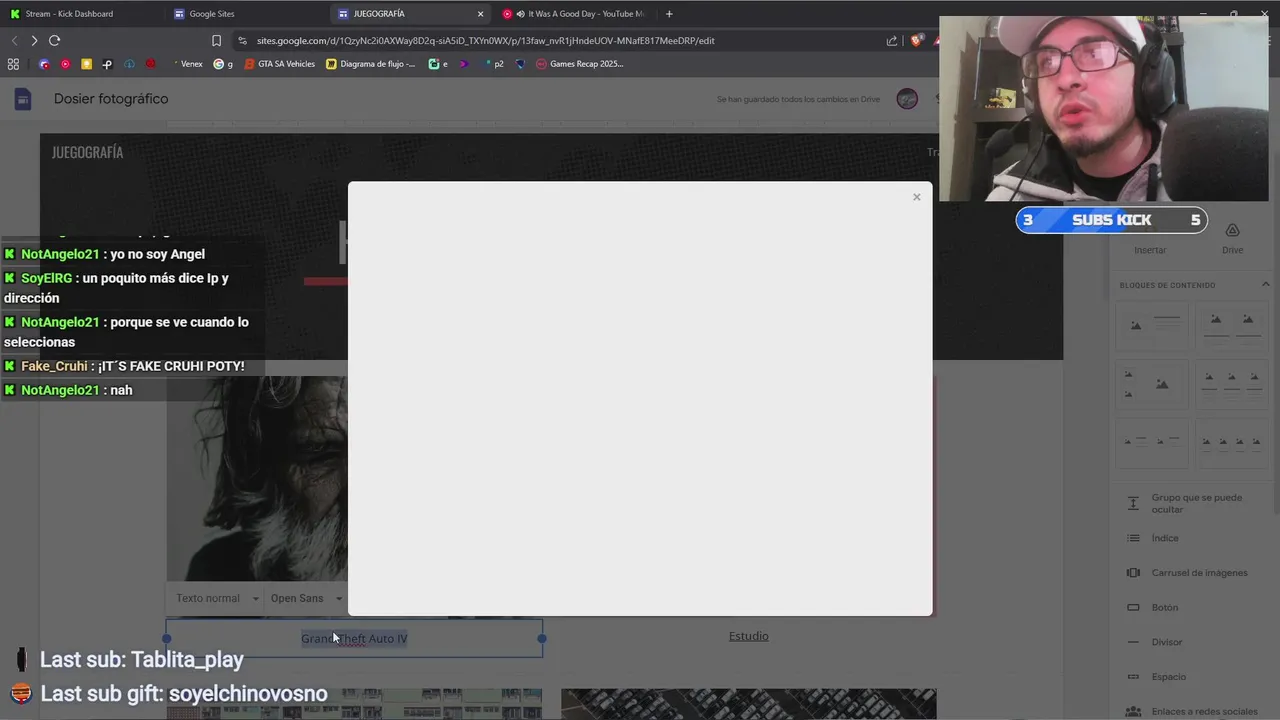Viewport: 1280px width, 720px height.
Task: Open the Brave shields icon
Action: point(915,41)
